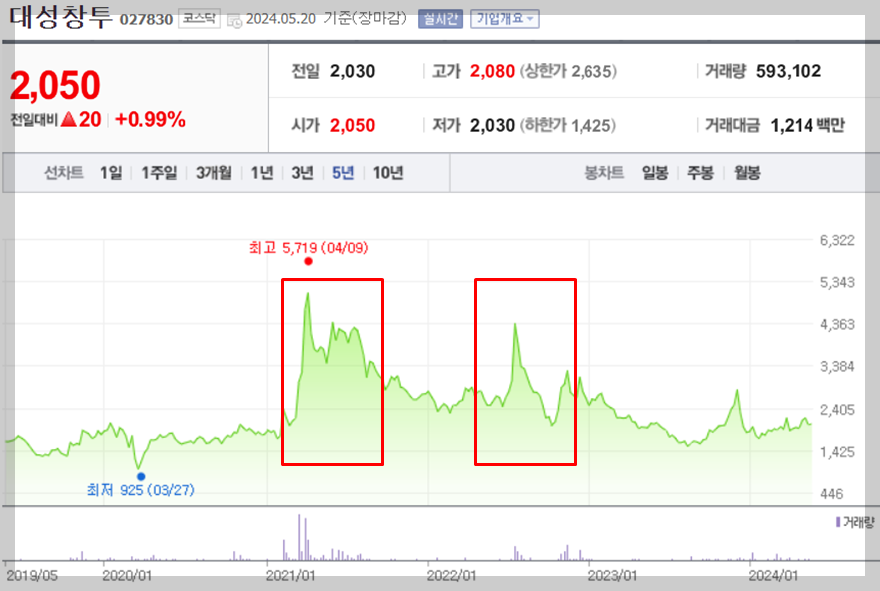The height and width of the screenshot is (591, 880).
Task: Click the red 최고 5,719 peak marker
Action: pyautogui.click(x=308, y=262)
